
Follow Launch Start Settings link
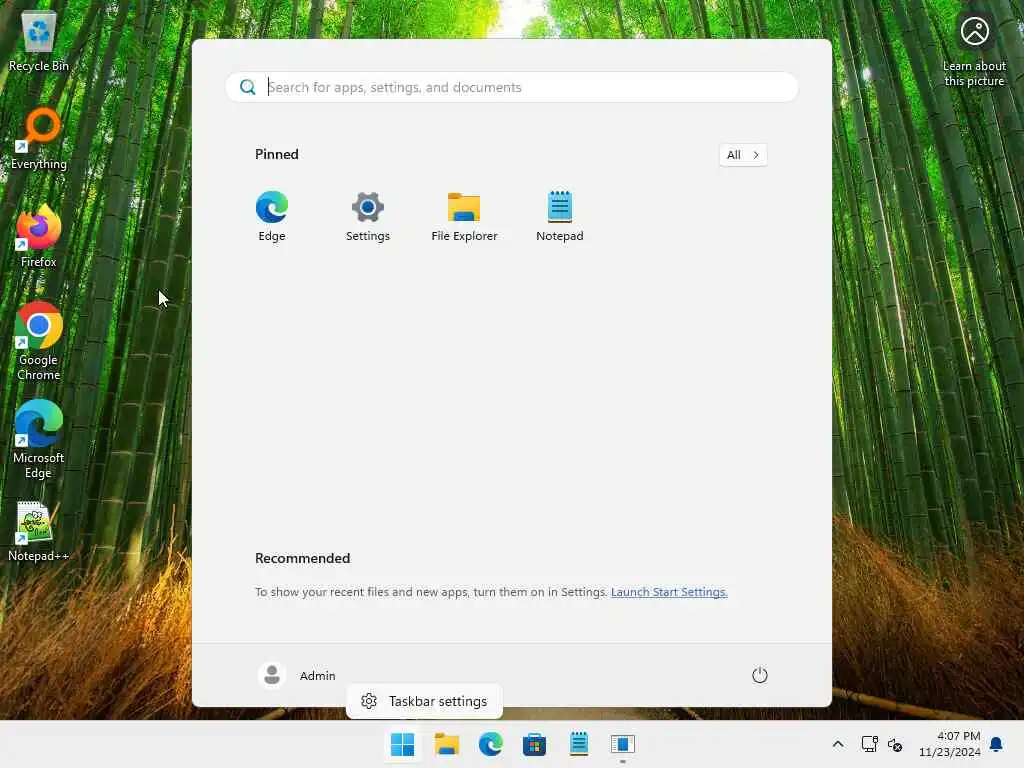click(x=669, y=592)
